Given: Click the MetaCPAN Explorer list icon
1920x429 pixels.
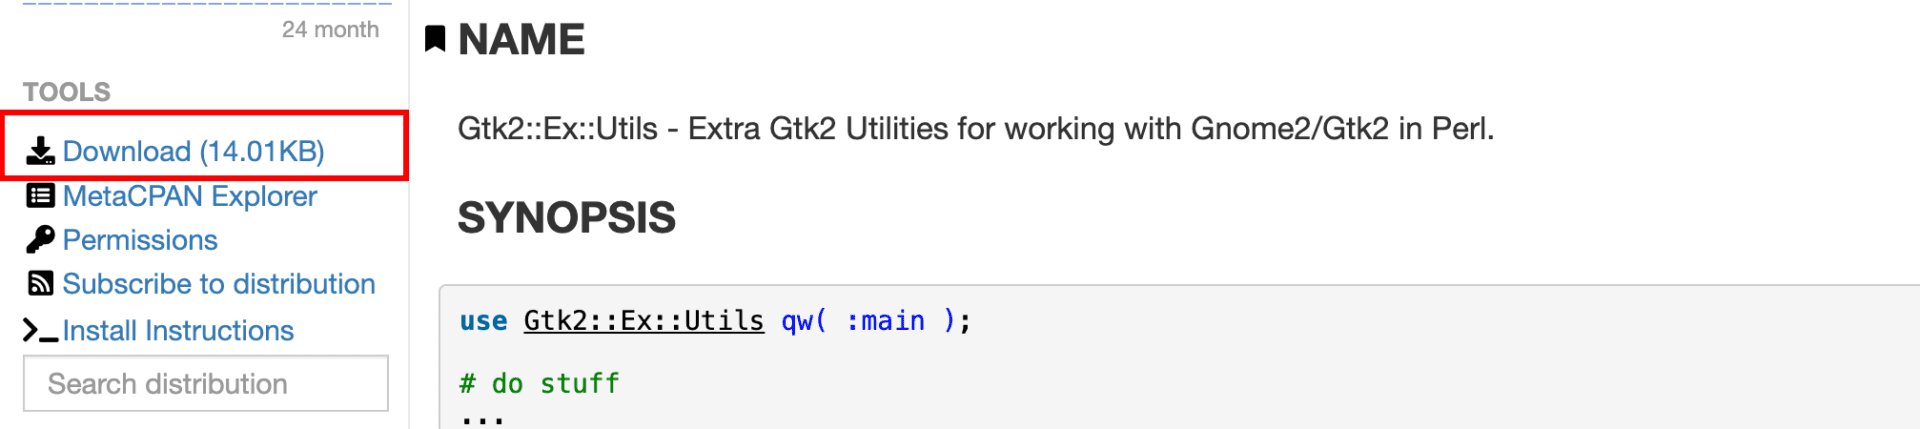Looking at the screenshot, I should pos(40,196).
